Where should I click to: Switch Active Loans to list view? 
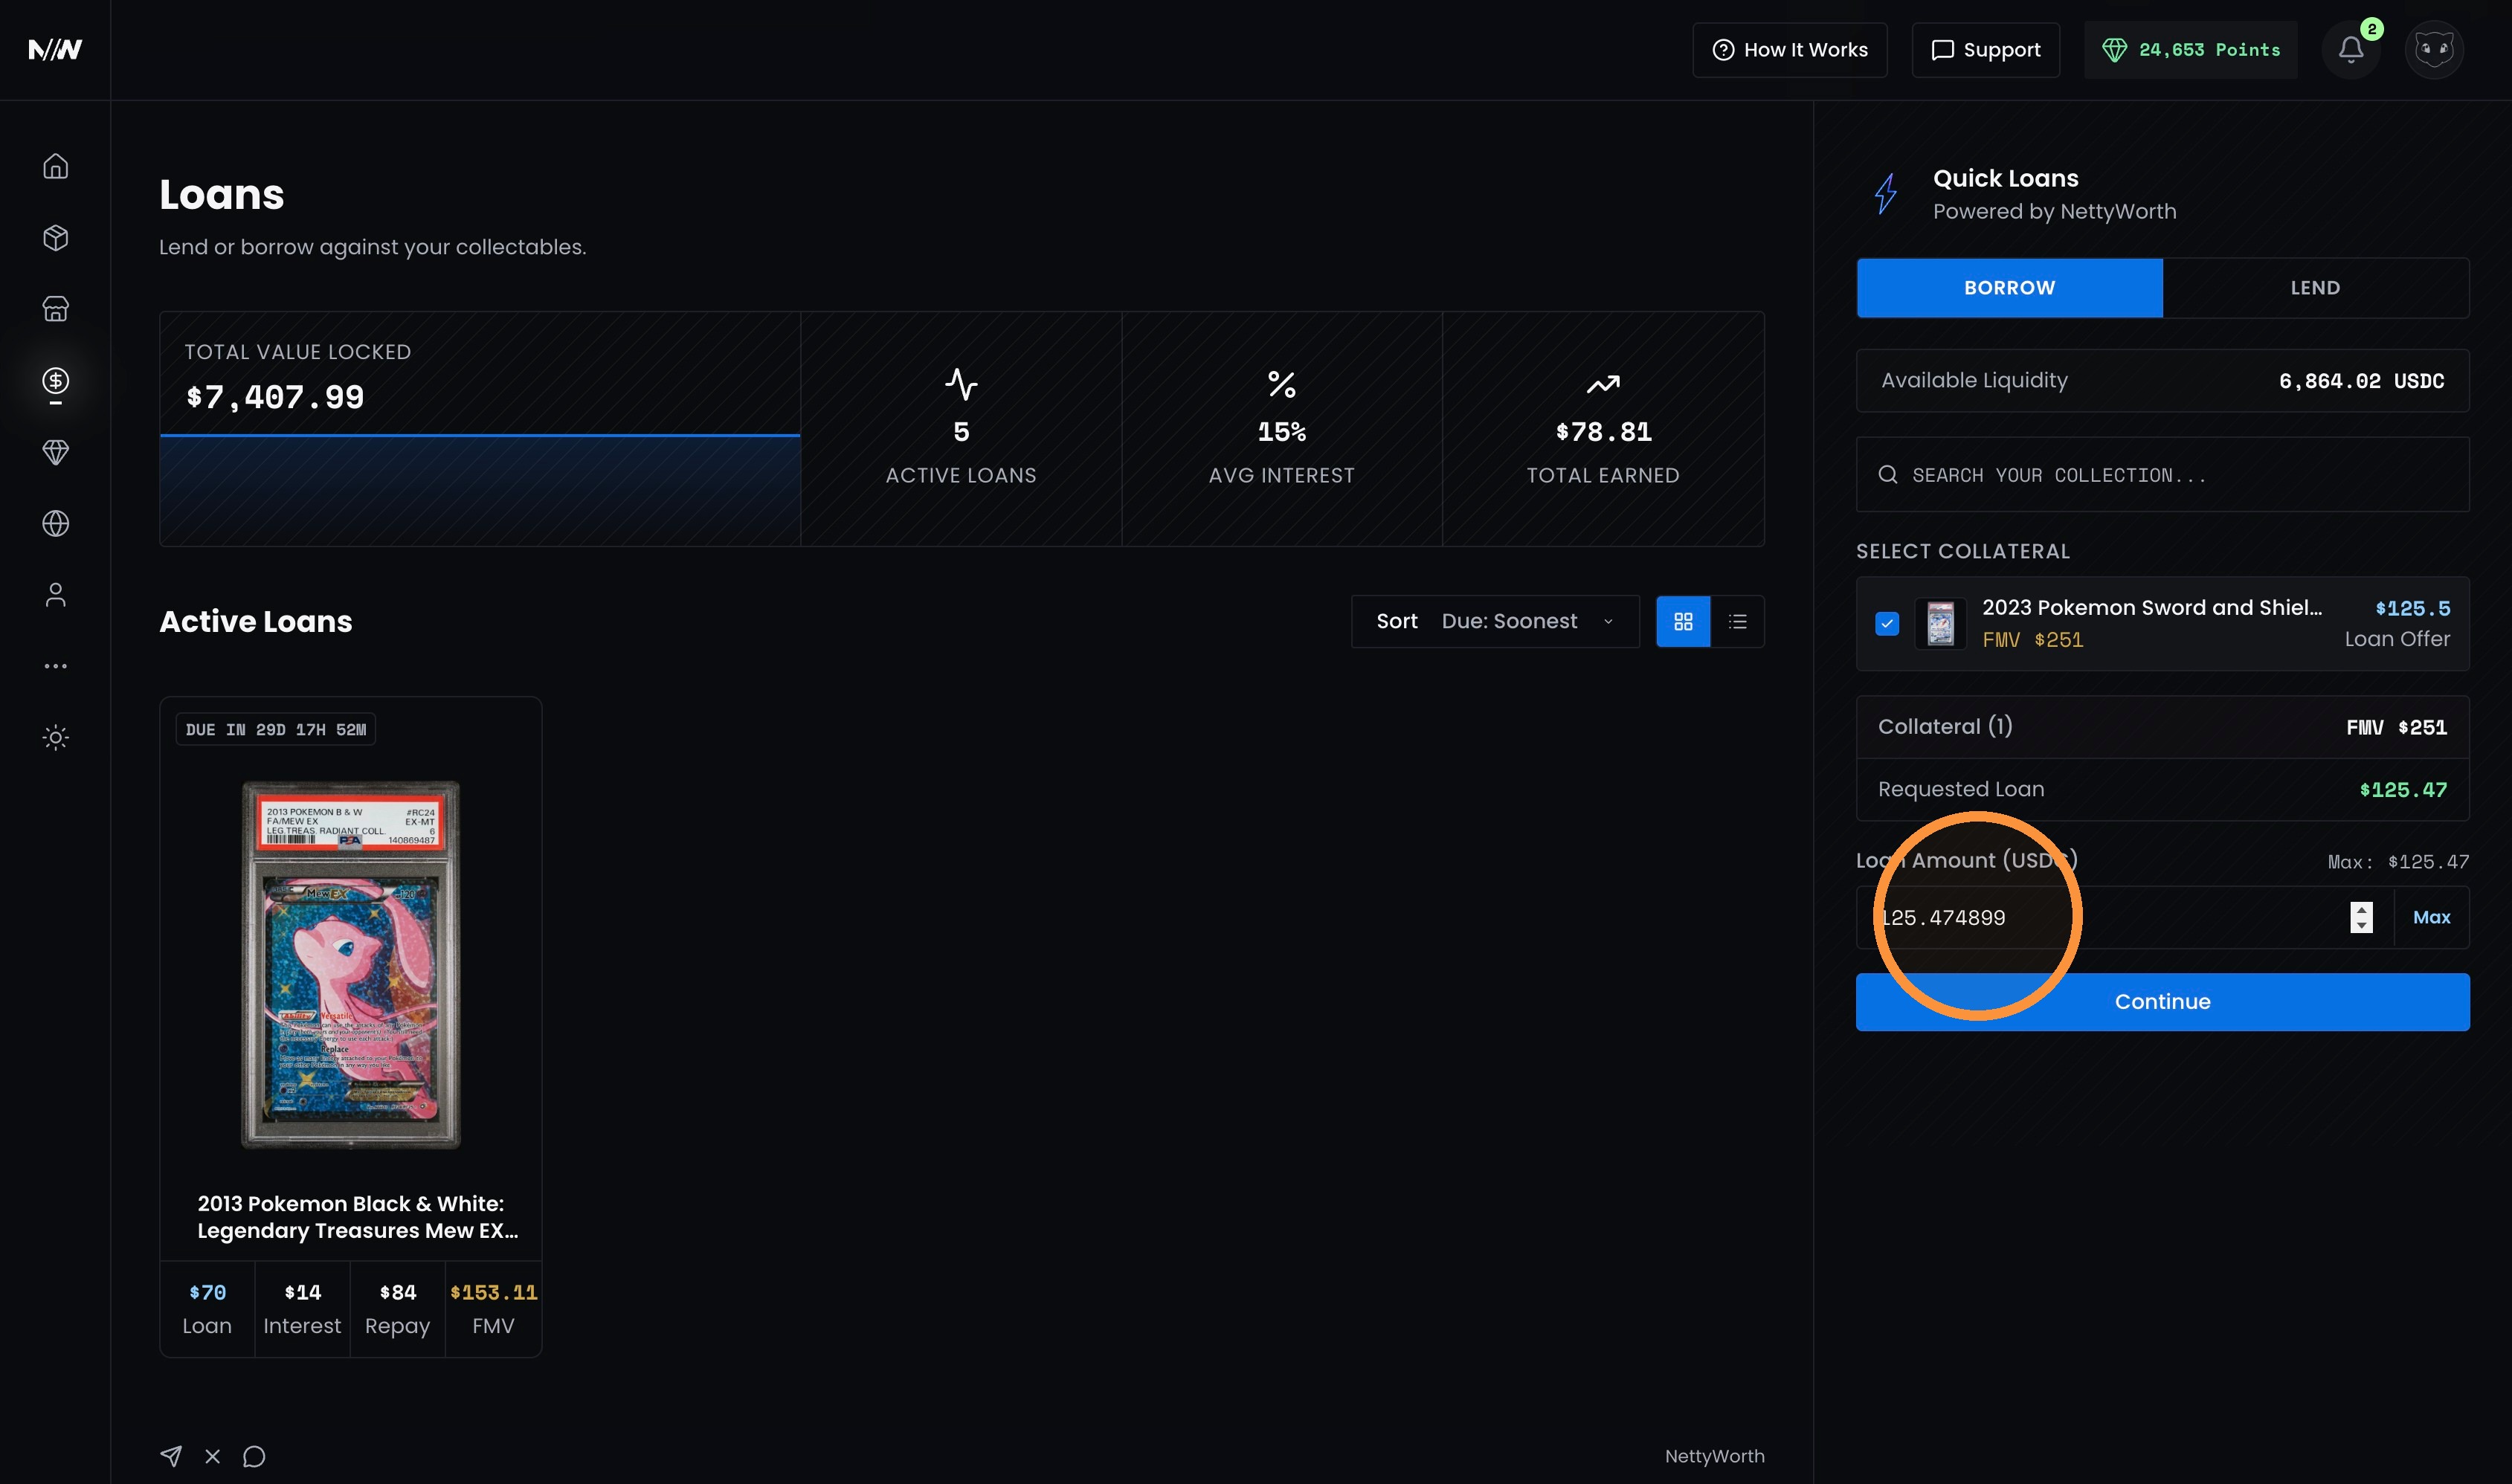pyautogui.click(x=1738, y=621)
